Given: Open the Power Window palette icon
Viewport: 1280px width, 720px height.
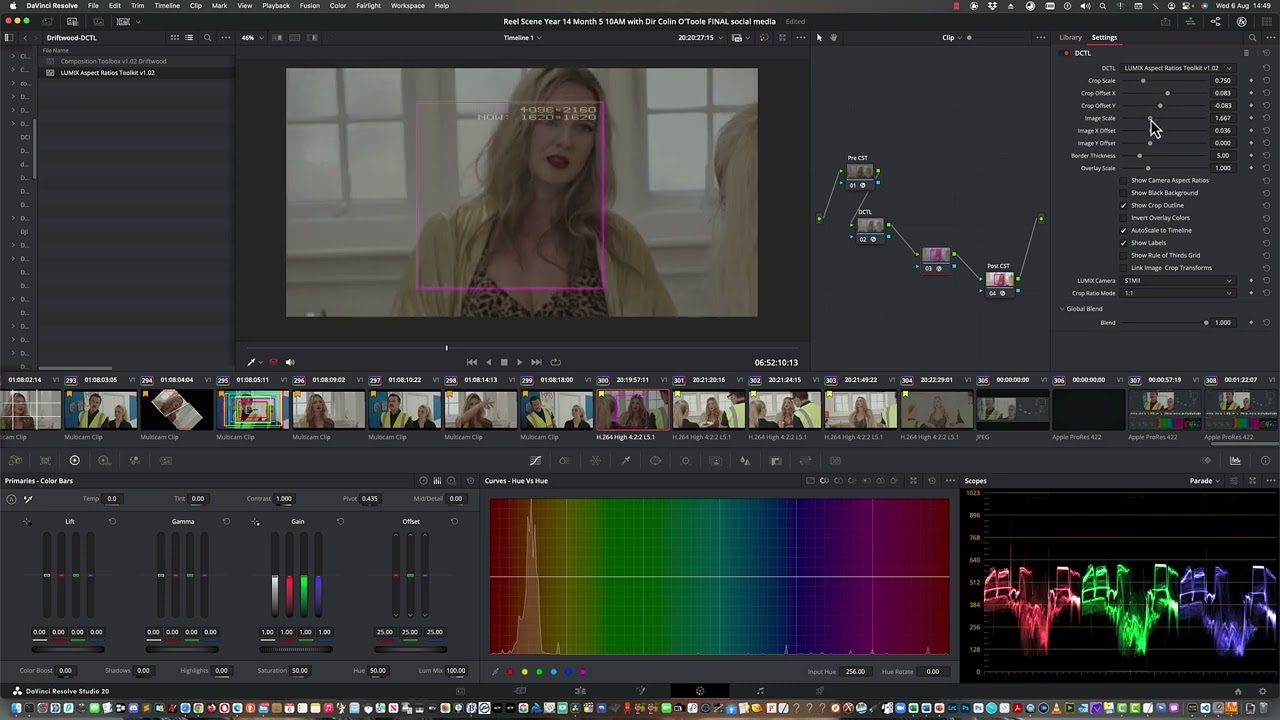Looking at the screenshot, I should pos(655,460).
